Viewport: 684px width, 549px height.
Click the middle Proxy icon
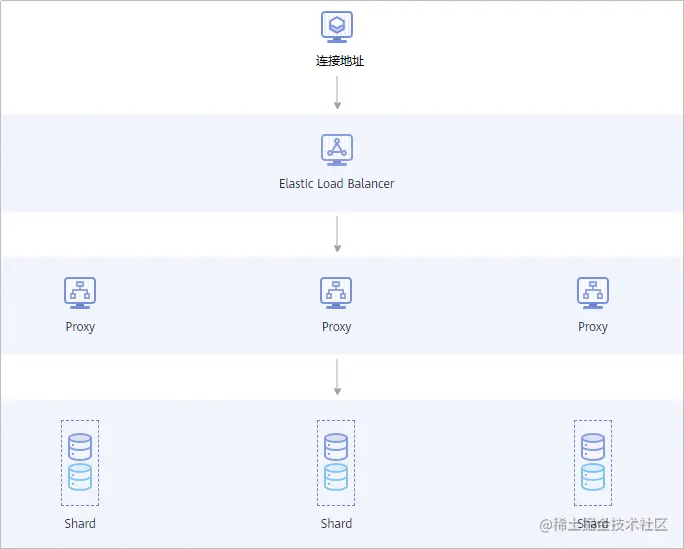coord(336,293)
